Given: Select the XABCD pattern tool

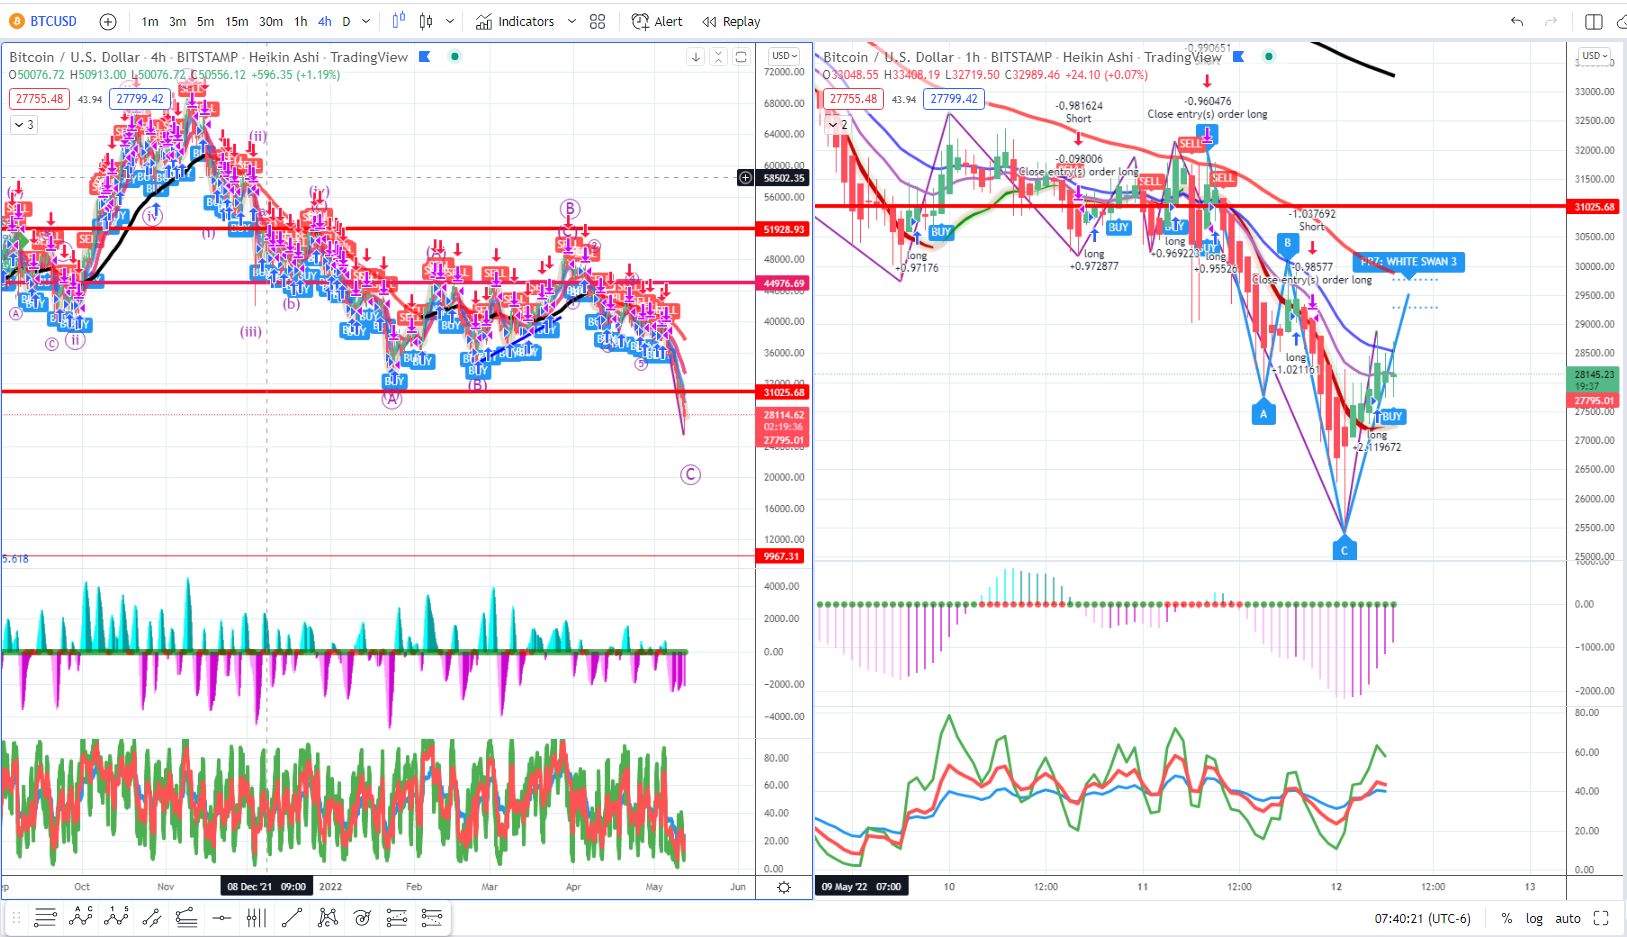Looking at the screenshot, I should click(327, 917).
